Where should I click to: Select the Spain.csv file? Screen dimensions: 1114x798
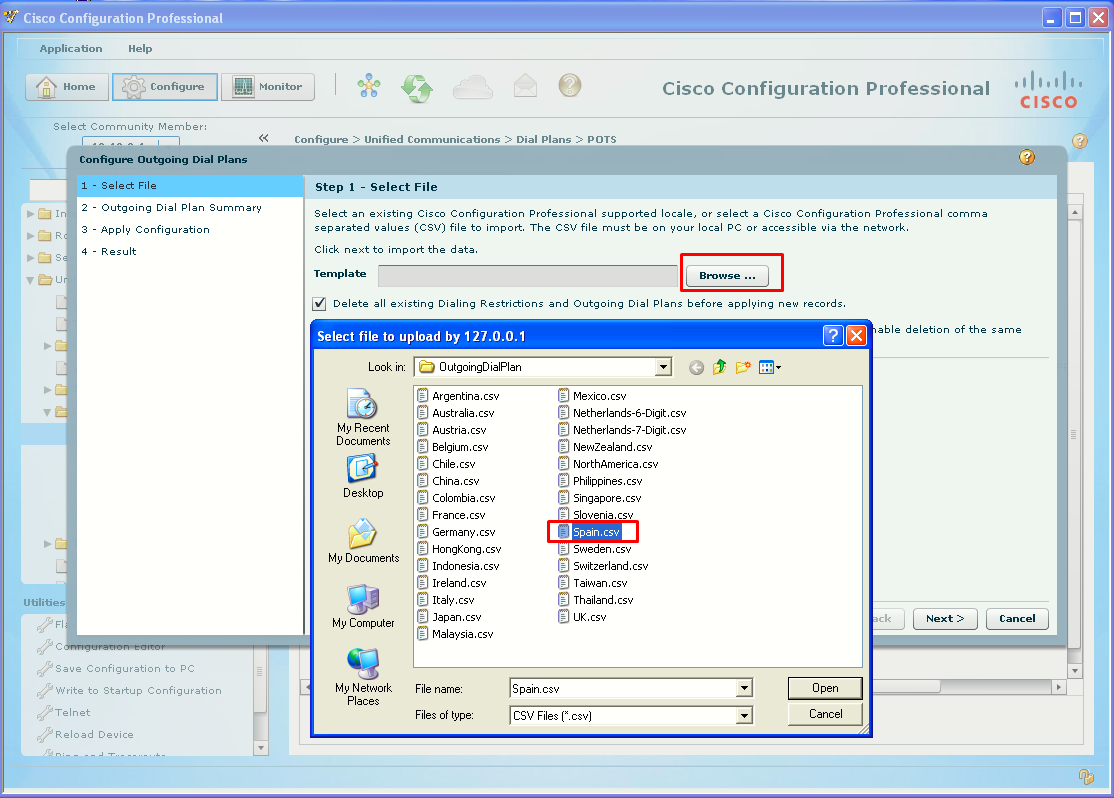[x=589, y=532]
